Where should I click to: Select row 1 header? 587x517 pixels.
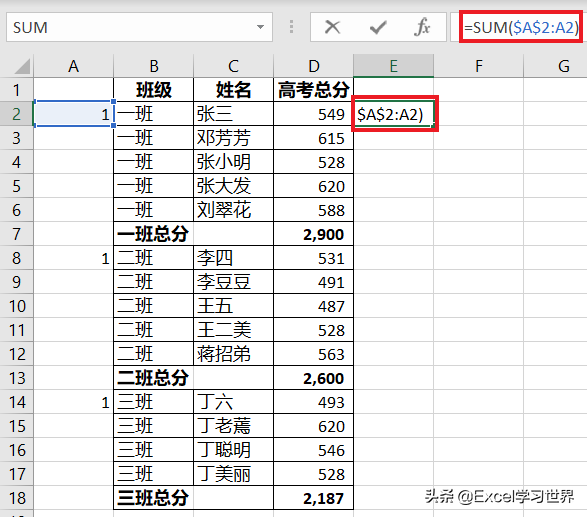coord(16,90)
